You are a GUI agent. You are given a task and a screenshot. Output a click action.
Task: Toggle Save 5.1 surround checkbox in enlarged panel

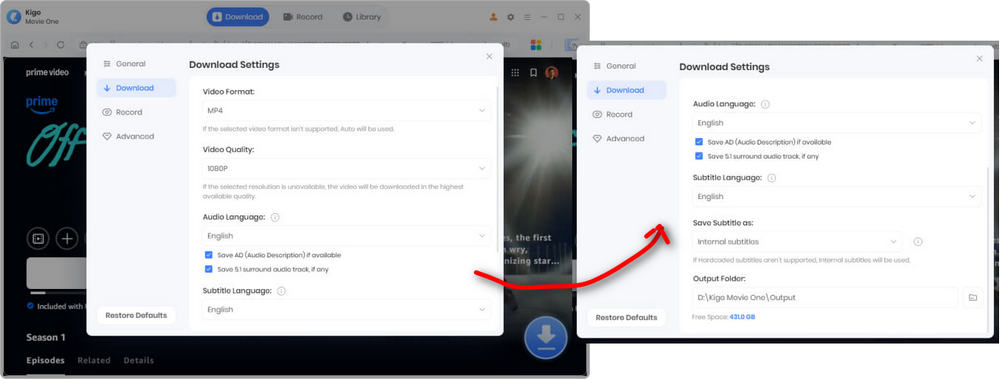point(699,156)
